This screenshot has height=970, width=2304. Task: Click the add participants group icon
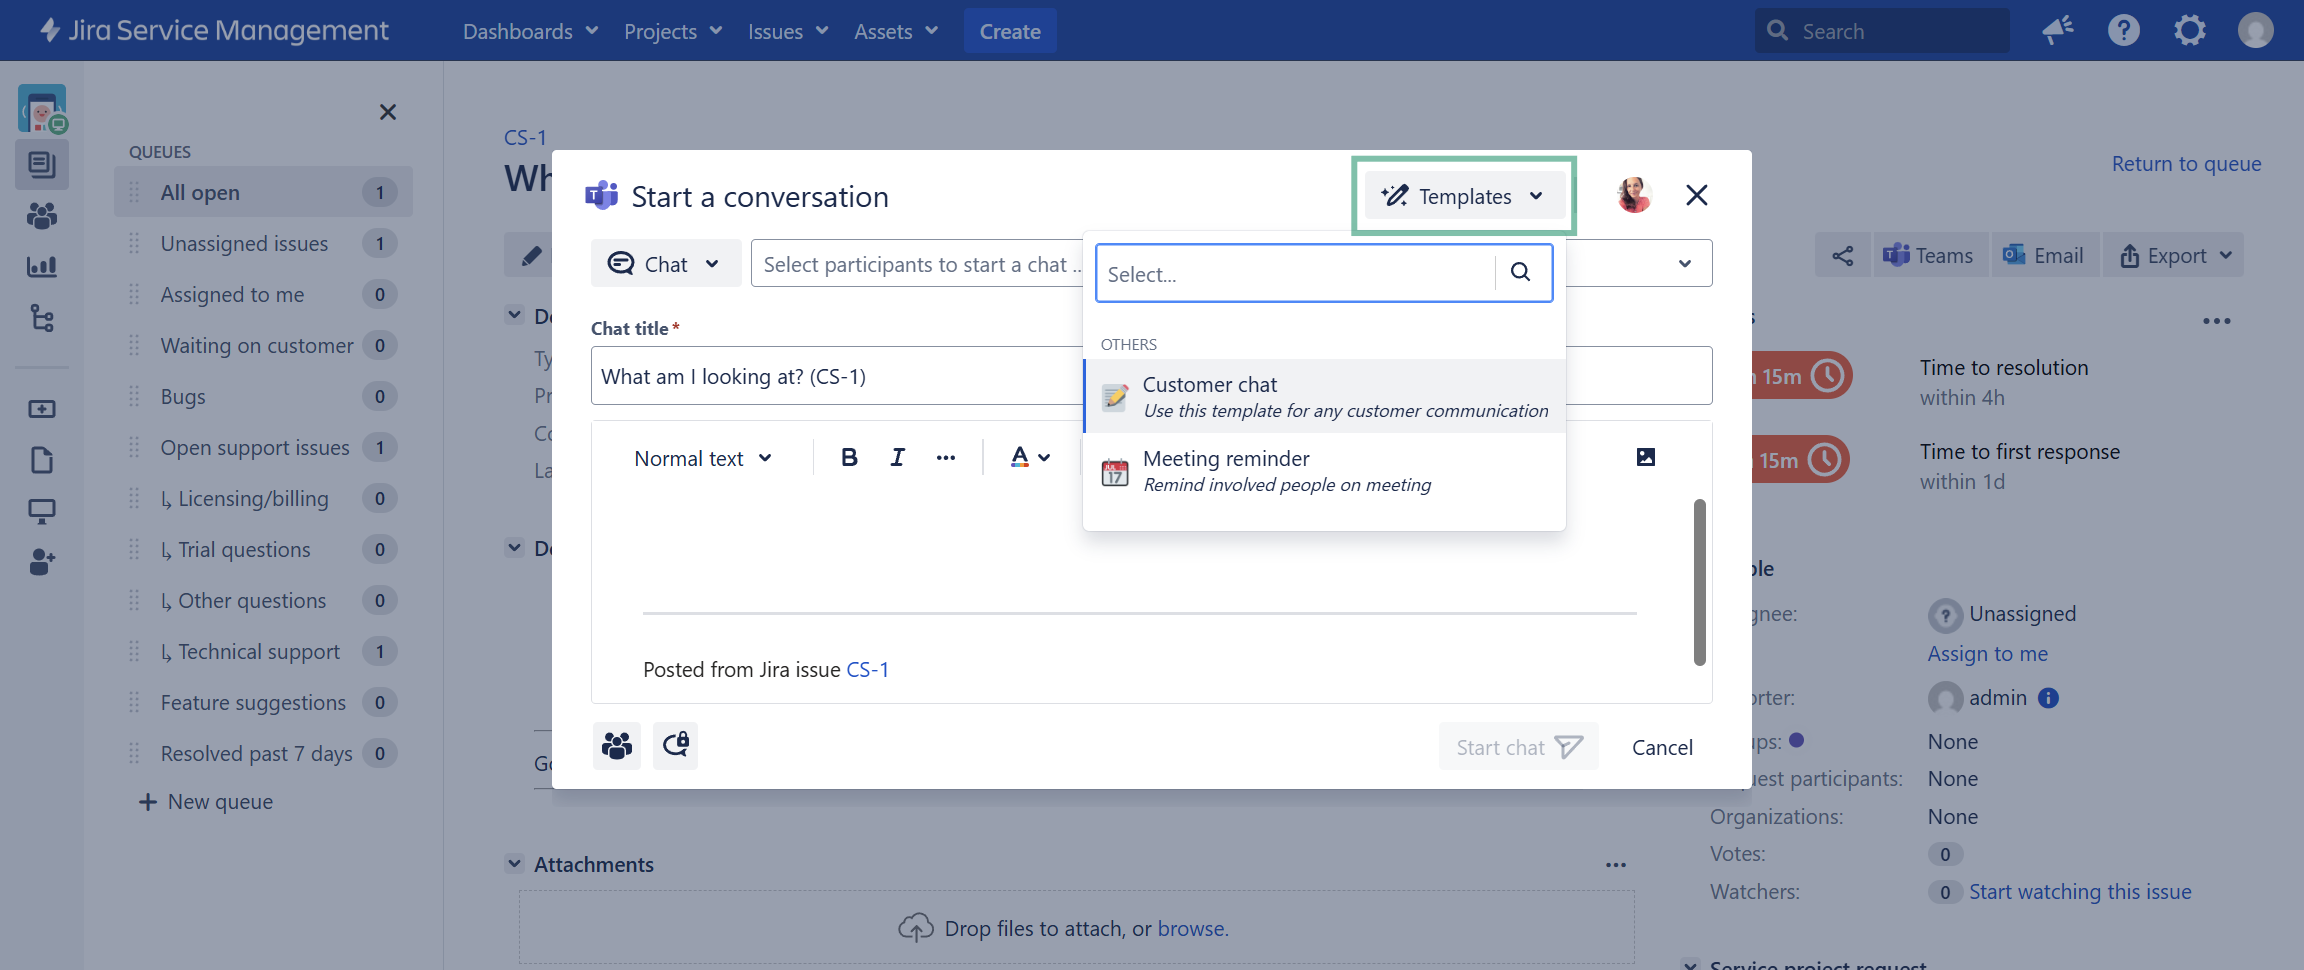click(x=617, y=746)
